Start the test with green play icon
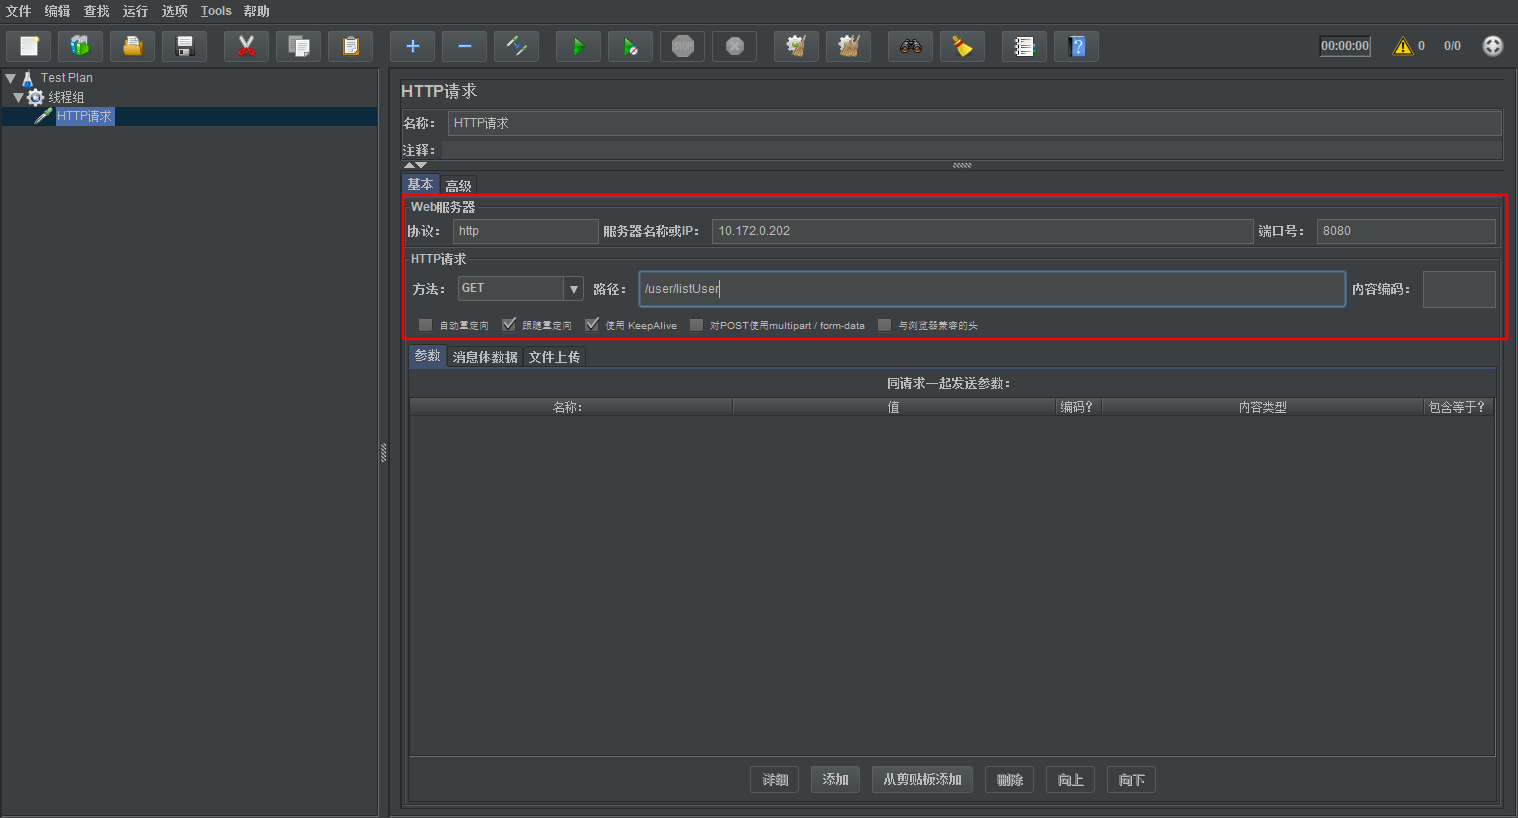The height and width of the screenshot is (818, 1518). click(578, 46)
